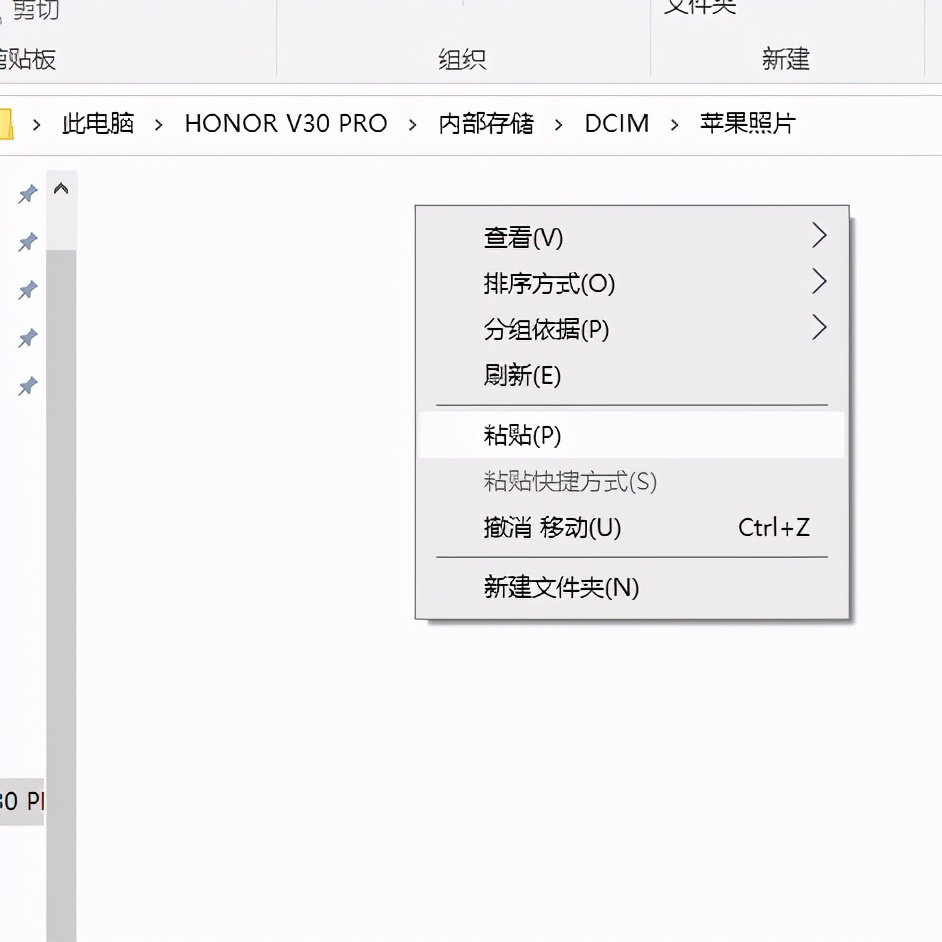
Task: Navigate to DCIM breadcrumb
Action: (x=617, y=124)
